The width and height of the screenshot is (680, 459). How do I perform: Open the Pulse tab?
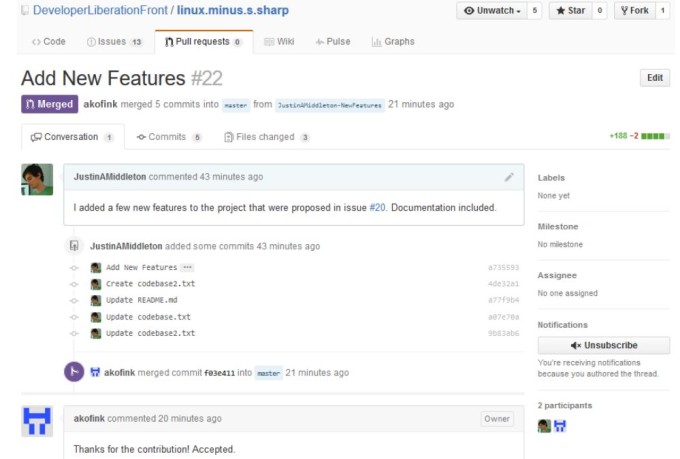pos(333,42)
